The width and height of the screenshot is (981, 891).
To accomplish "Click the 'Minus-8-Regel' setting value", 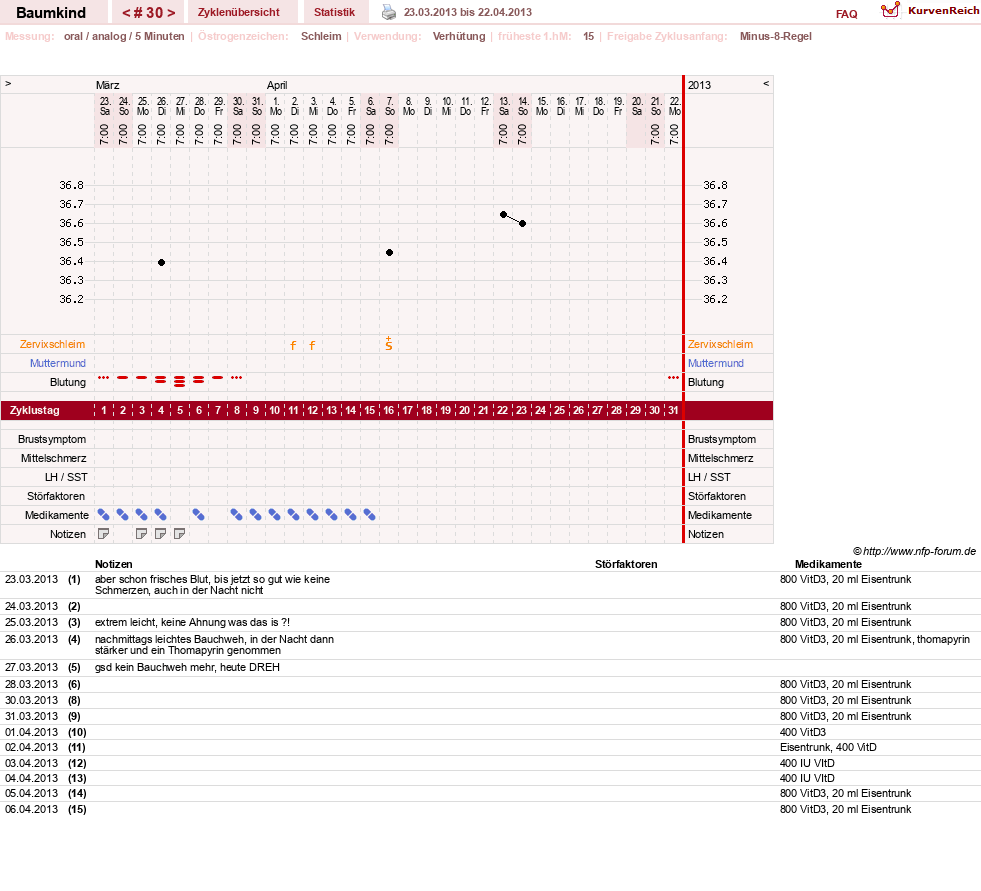I will [x=775, y=36].
